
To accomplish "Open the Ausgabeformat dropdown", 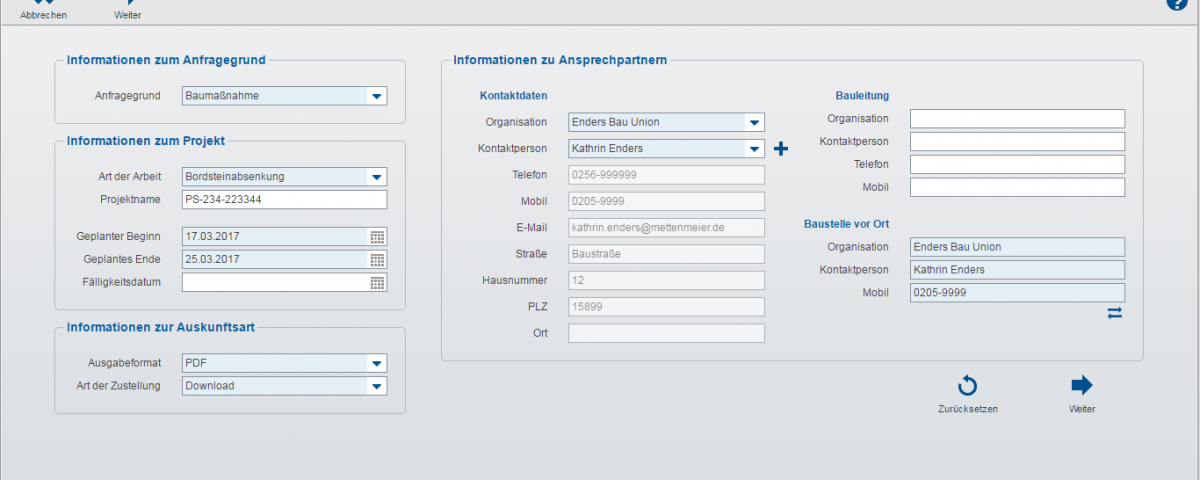I will pyautogui.click(x=376, y=364).
